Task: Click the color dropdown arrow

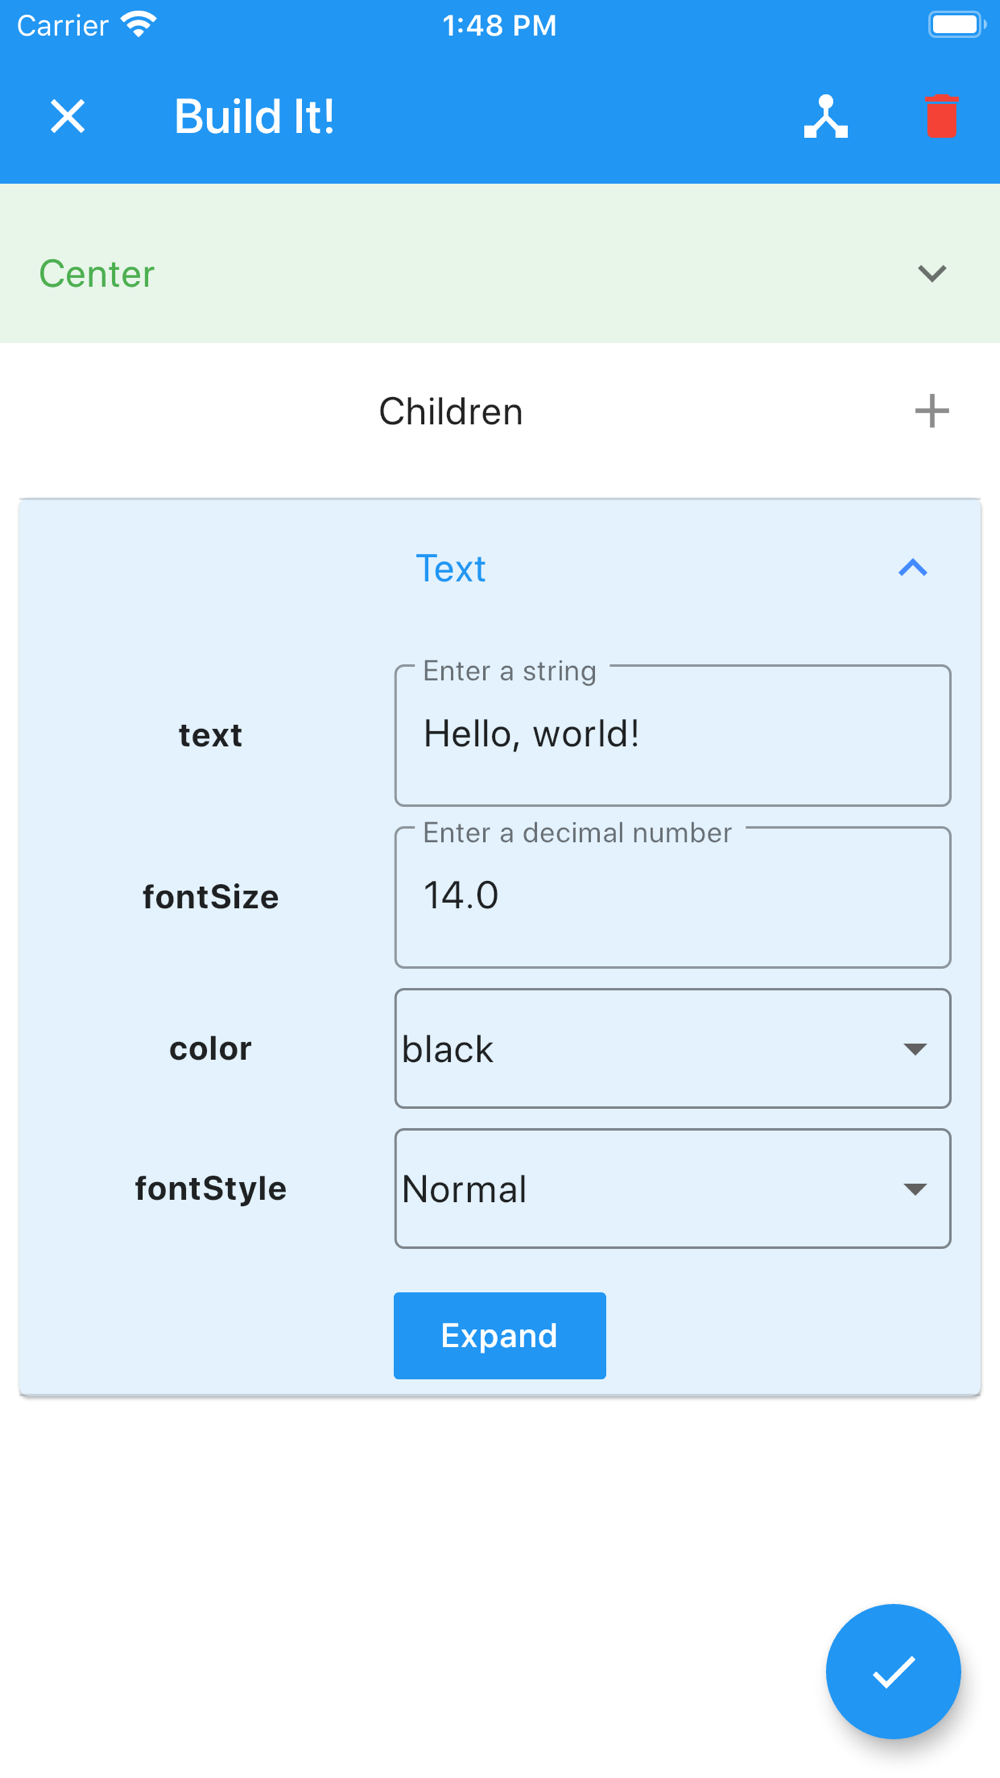Action: pos(914,1049)
